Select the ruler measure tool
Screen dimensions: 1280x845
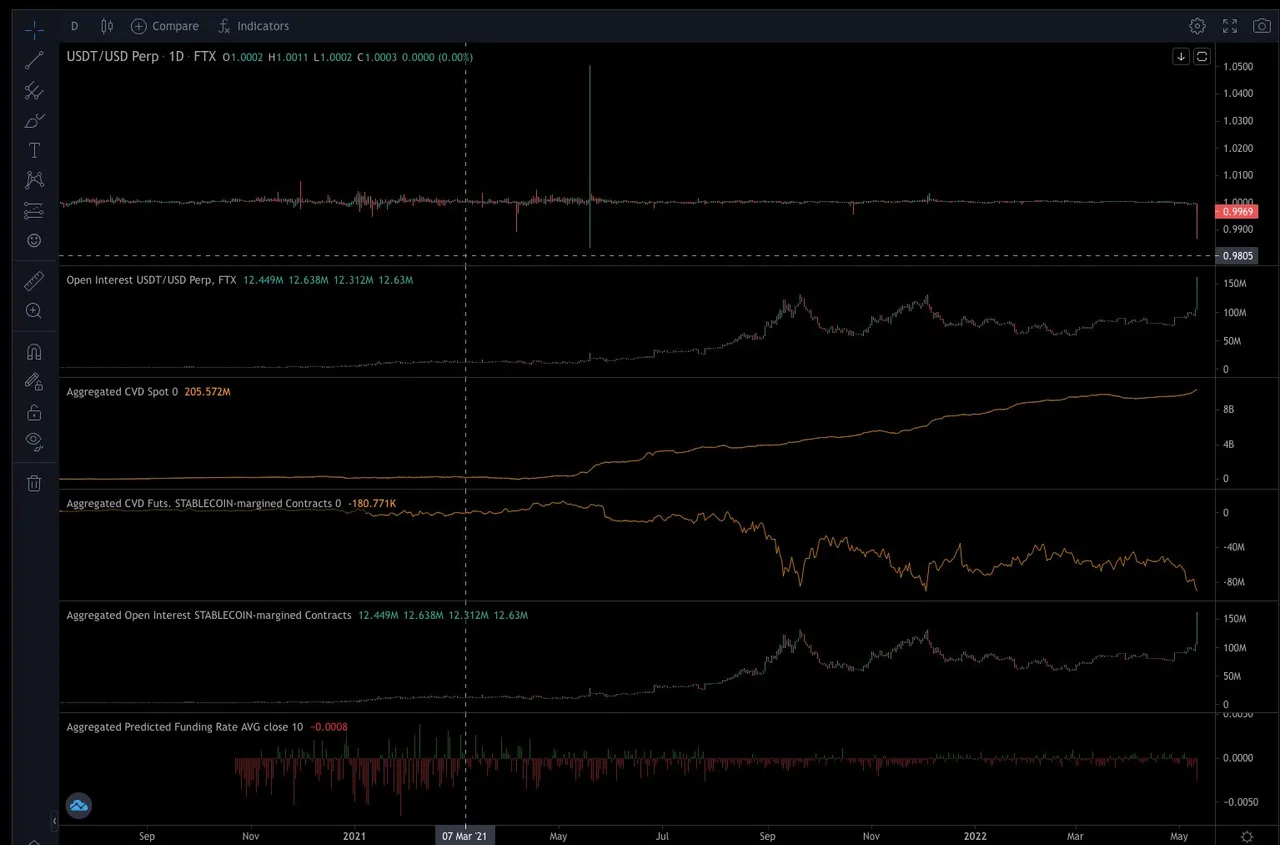34,281
